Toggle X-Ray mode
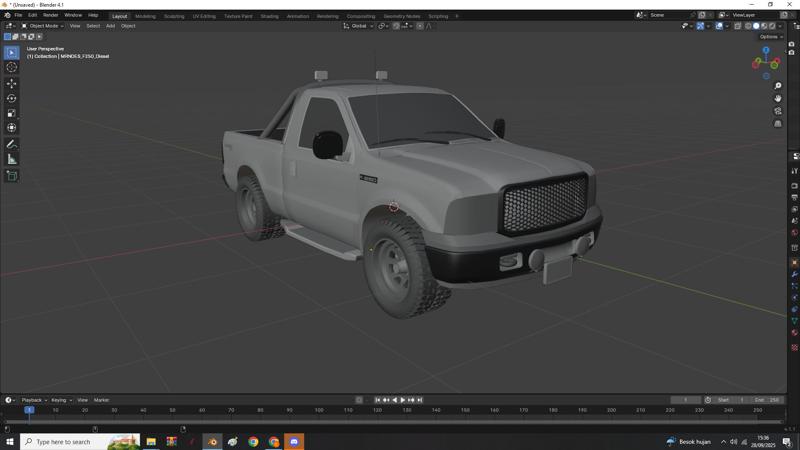800x450 pixels. coord(737,26)
